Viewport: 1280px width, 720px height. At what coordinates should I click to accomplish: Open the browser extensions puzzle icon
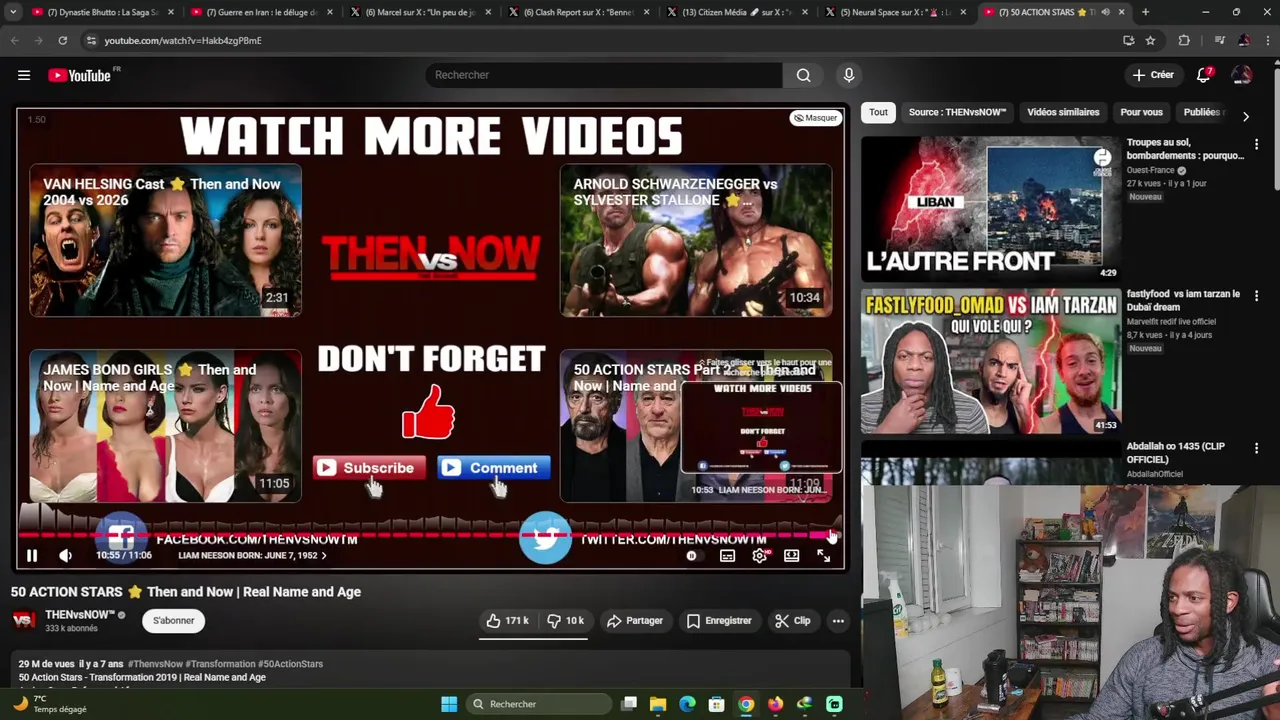pyautogui.click(x=1184, y=40)
